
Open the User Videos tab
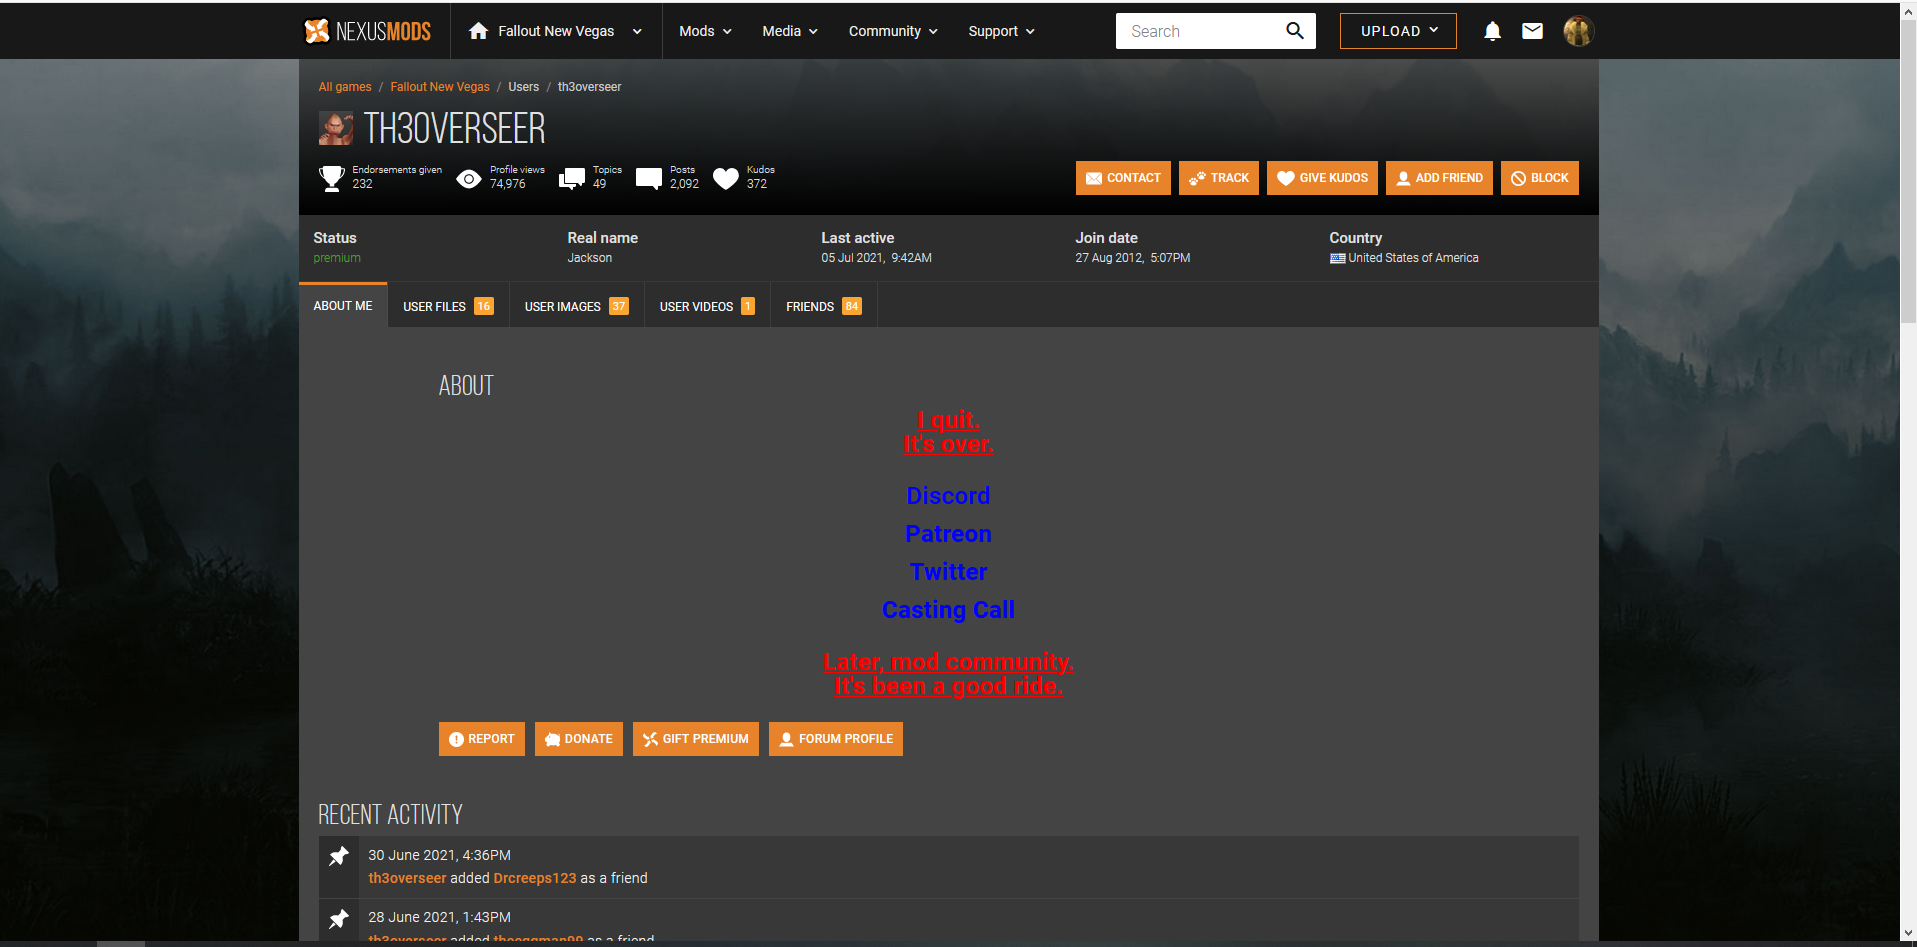[707, 306]
